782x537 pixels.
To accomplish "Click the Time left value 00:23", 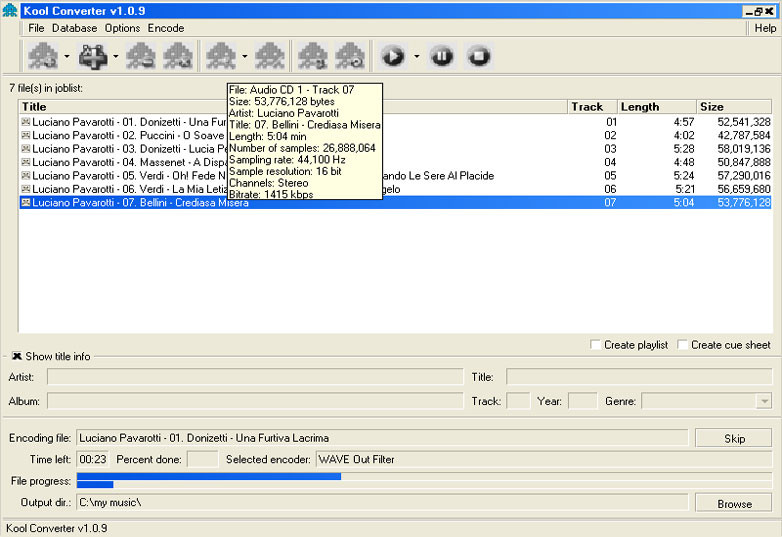I will 93,459.
